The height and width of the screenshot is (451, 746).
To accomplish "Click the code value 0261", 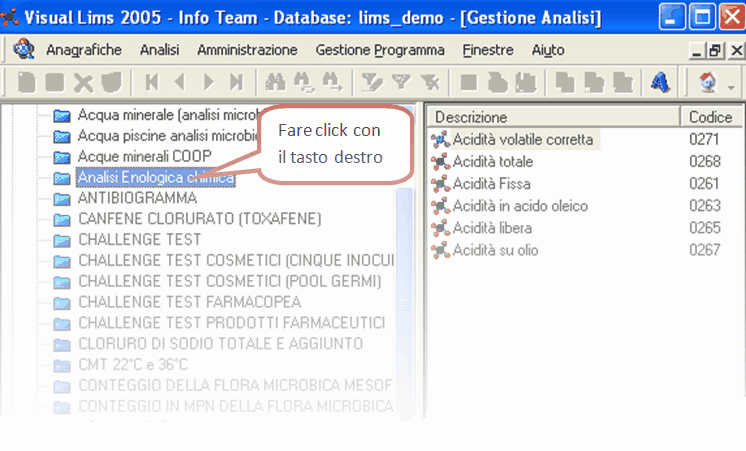I will [x=704, y=183].
